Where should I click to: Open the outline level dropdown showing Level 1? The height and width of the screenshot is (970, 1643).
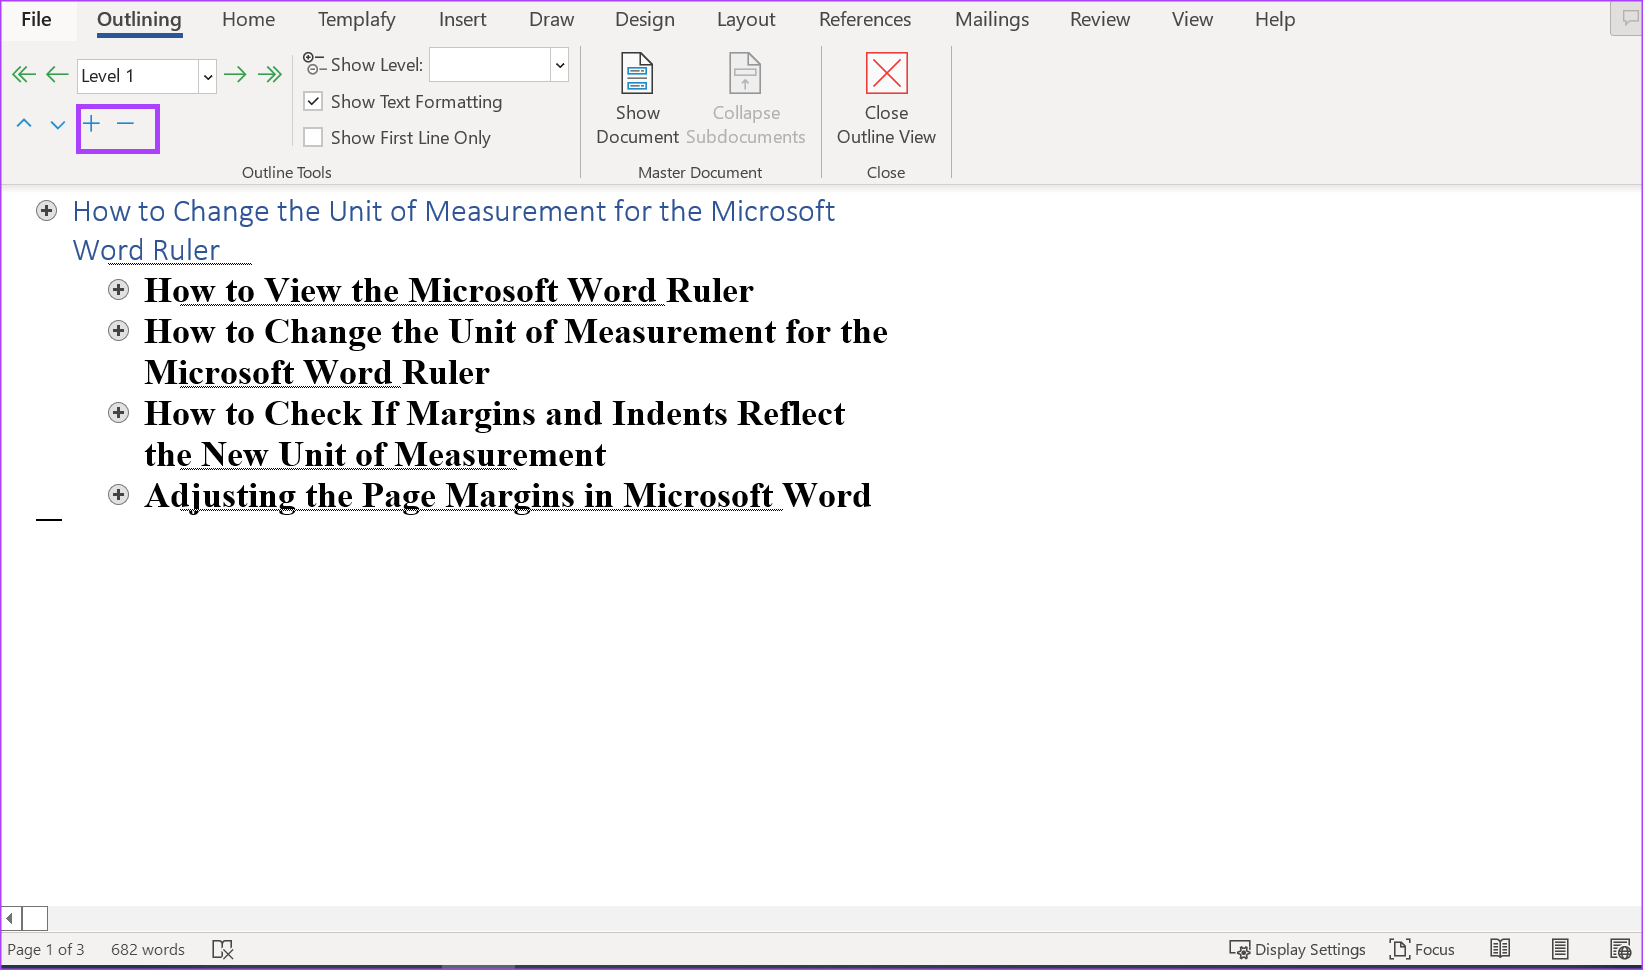click(x=207, y=76)
